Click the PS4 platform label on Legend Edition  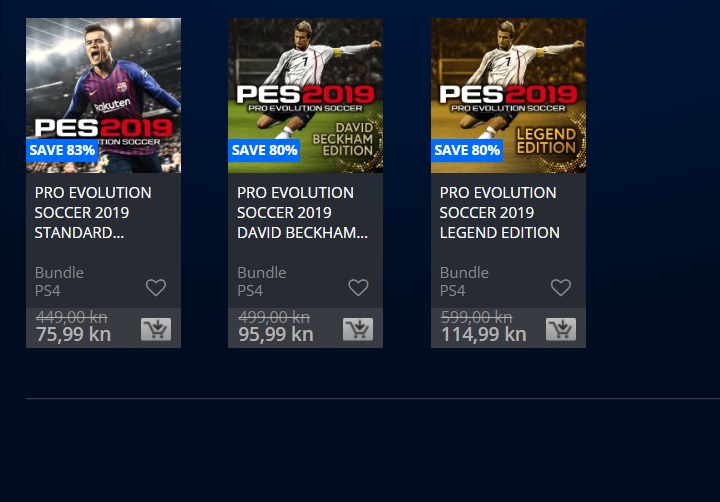pos(453,291)
